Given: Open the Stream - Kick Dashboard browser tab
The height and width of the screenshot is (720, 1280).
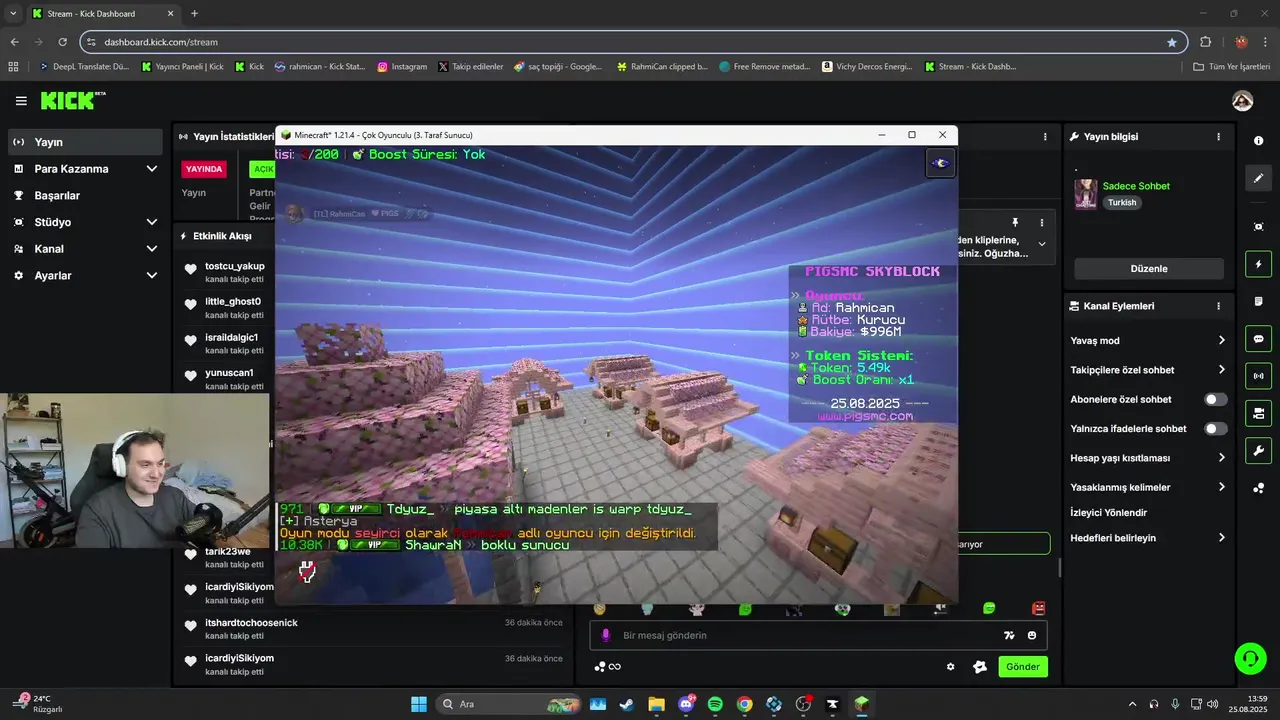Looking at the screenshot, I should click(102, 14).
